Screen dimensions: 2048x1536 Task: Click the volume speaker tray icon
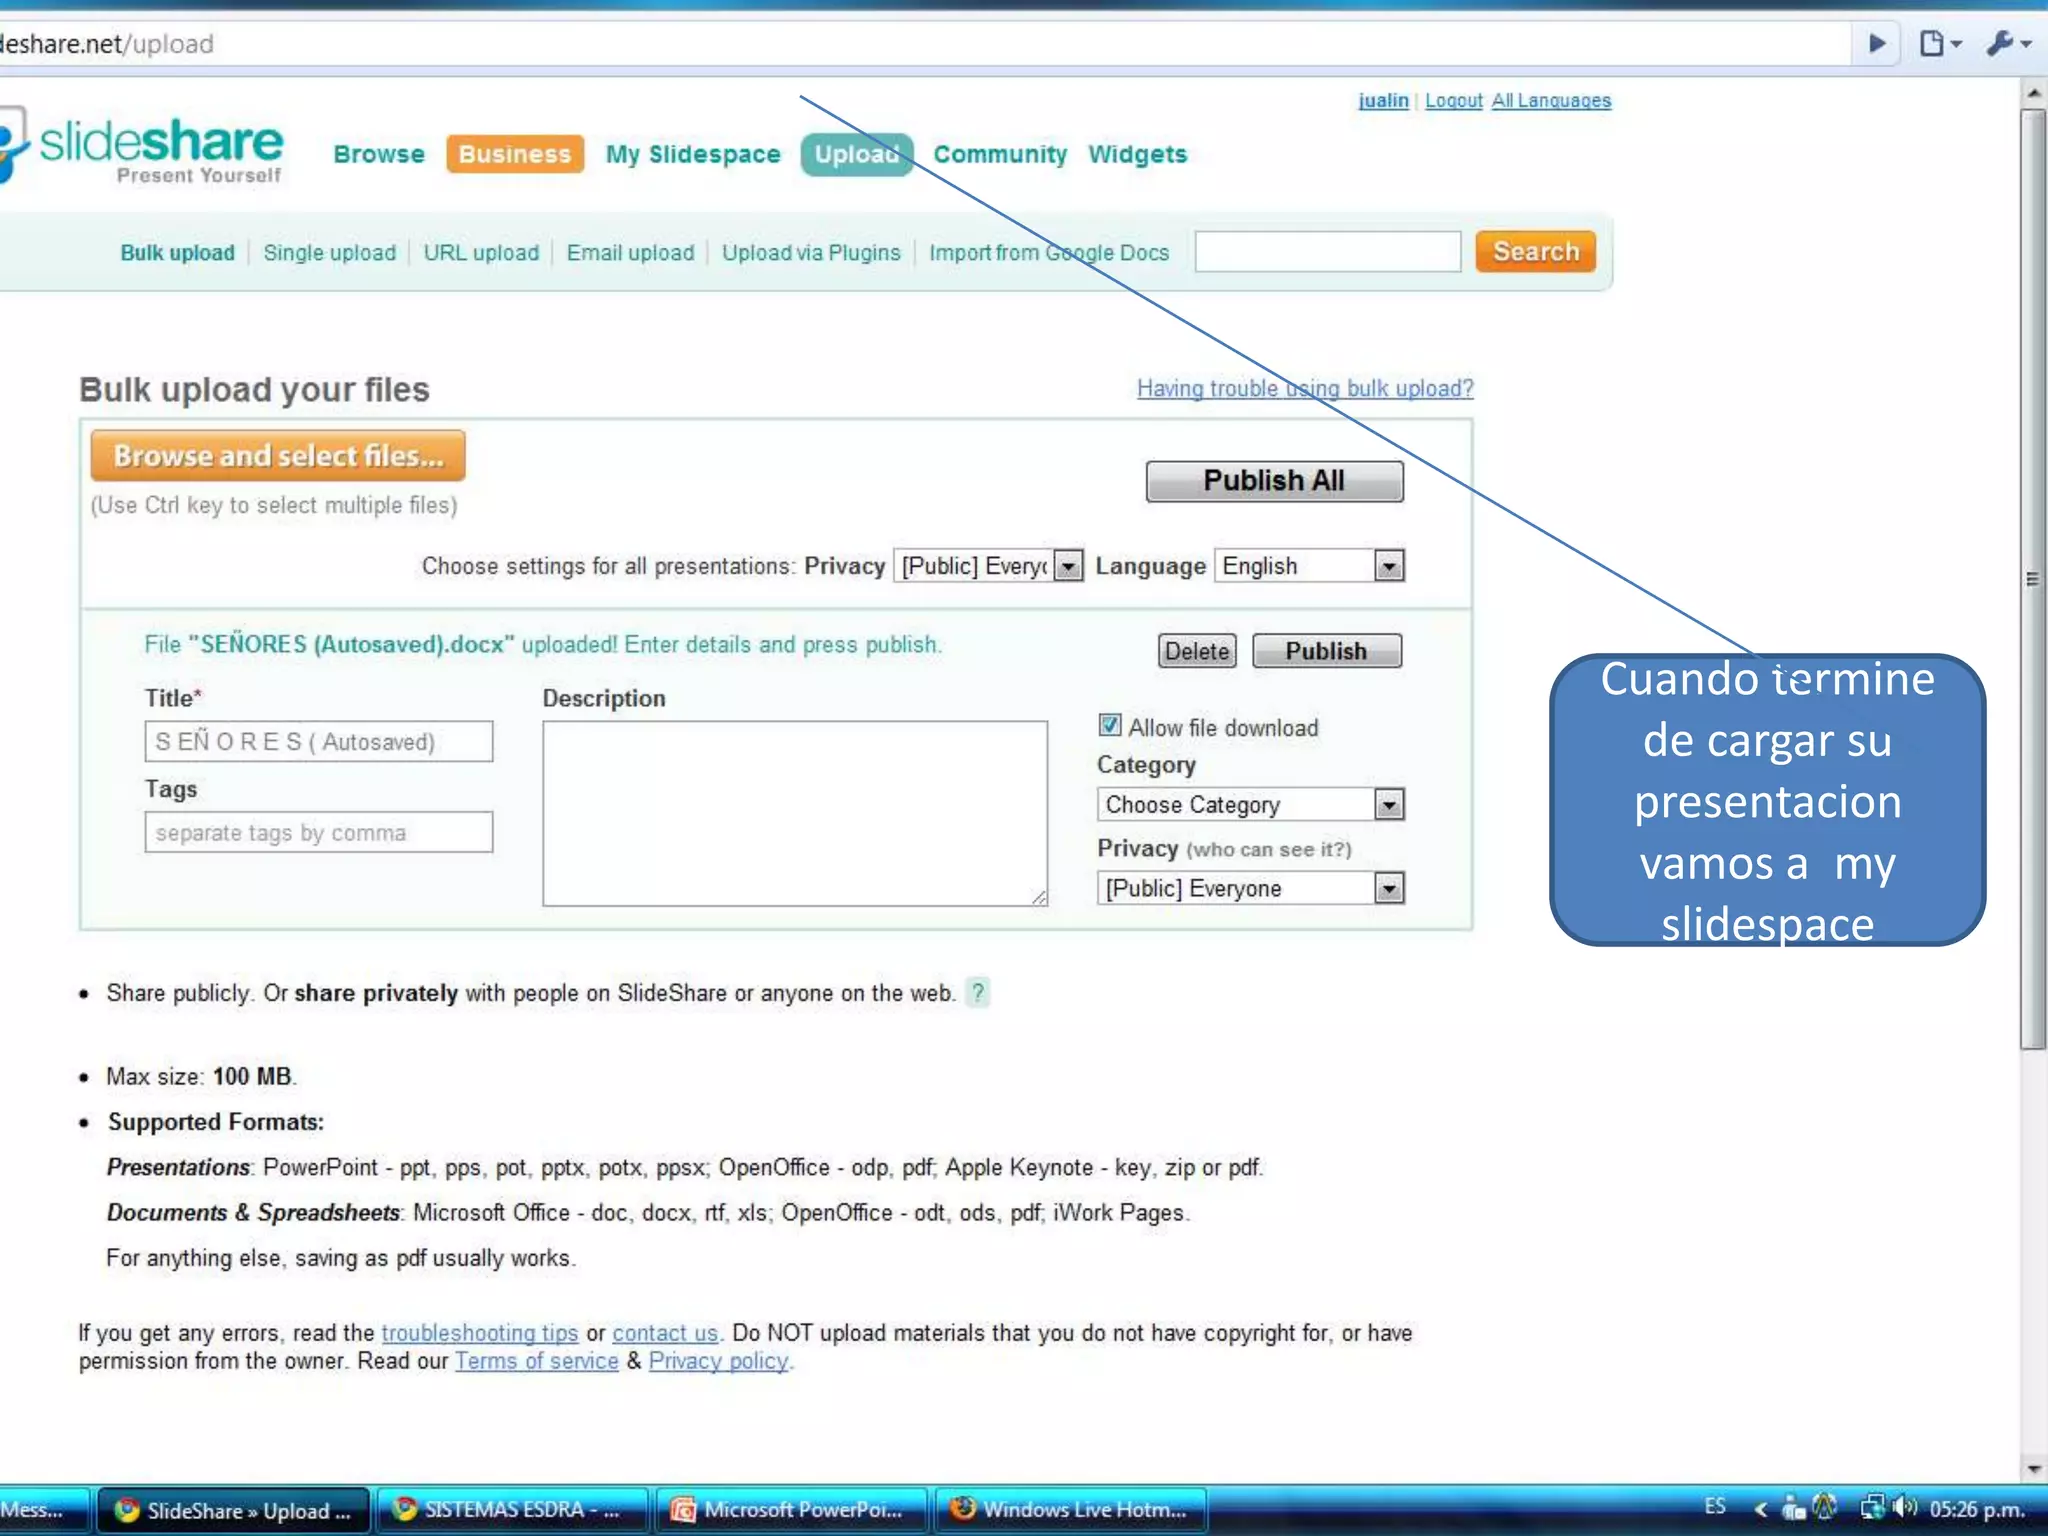[1905, 1507]
